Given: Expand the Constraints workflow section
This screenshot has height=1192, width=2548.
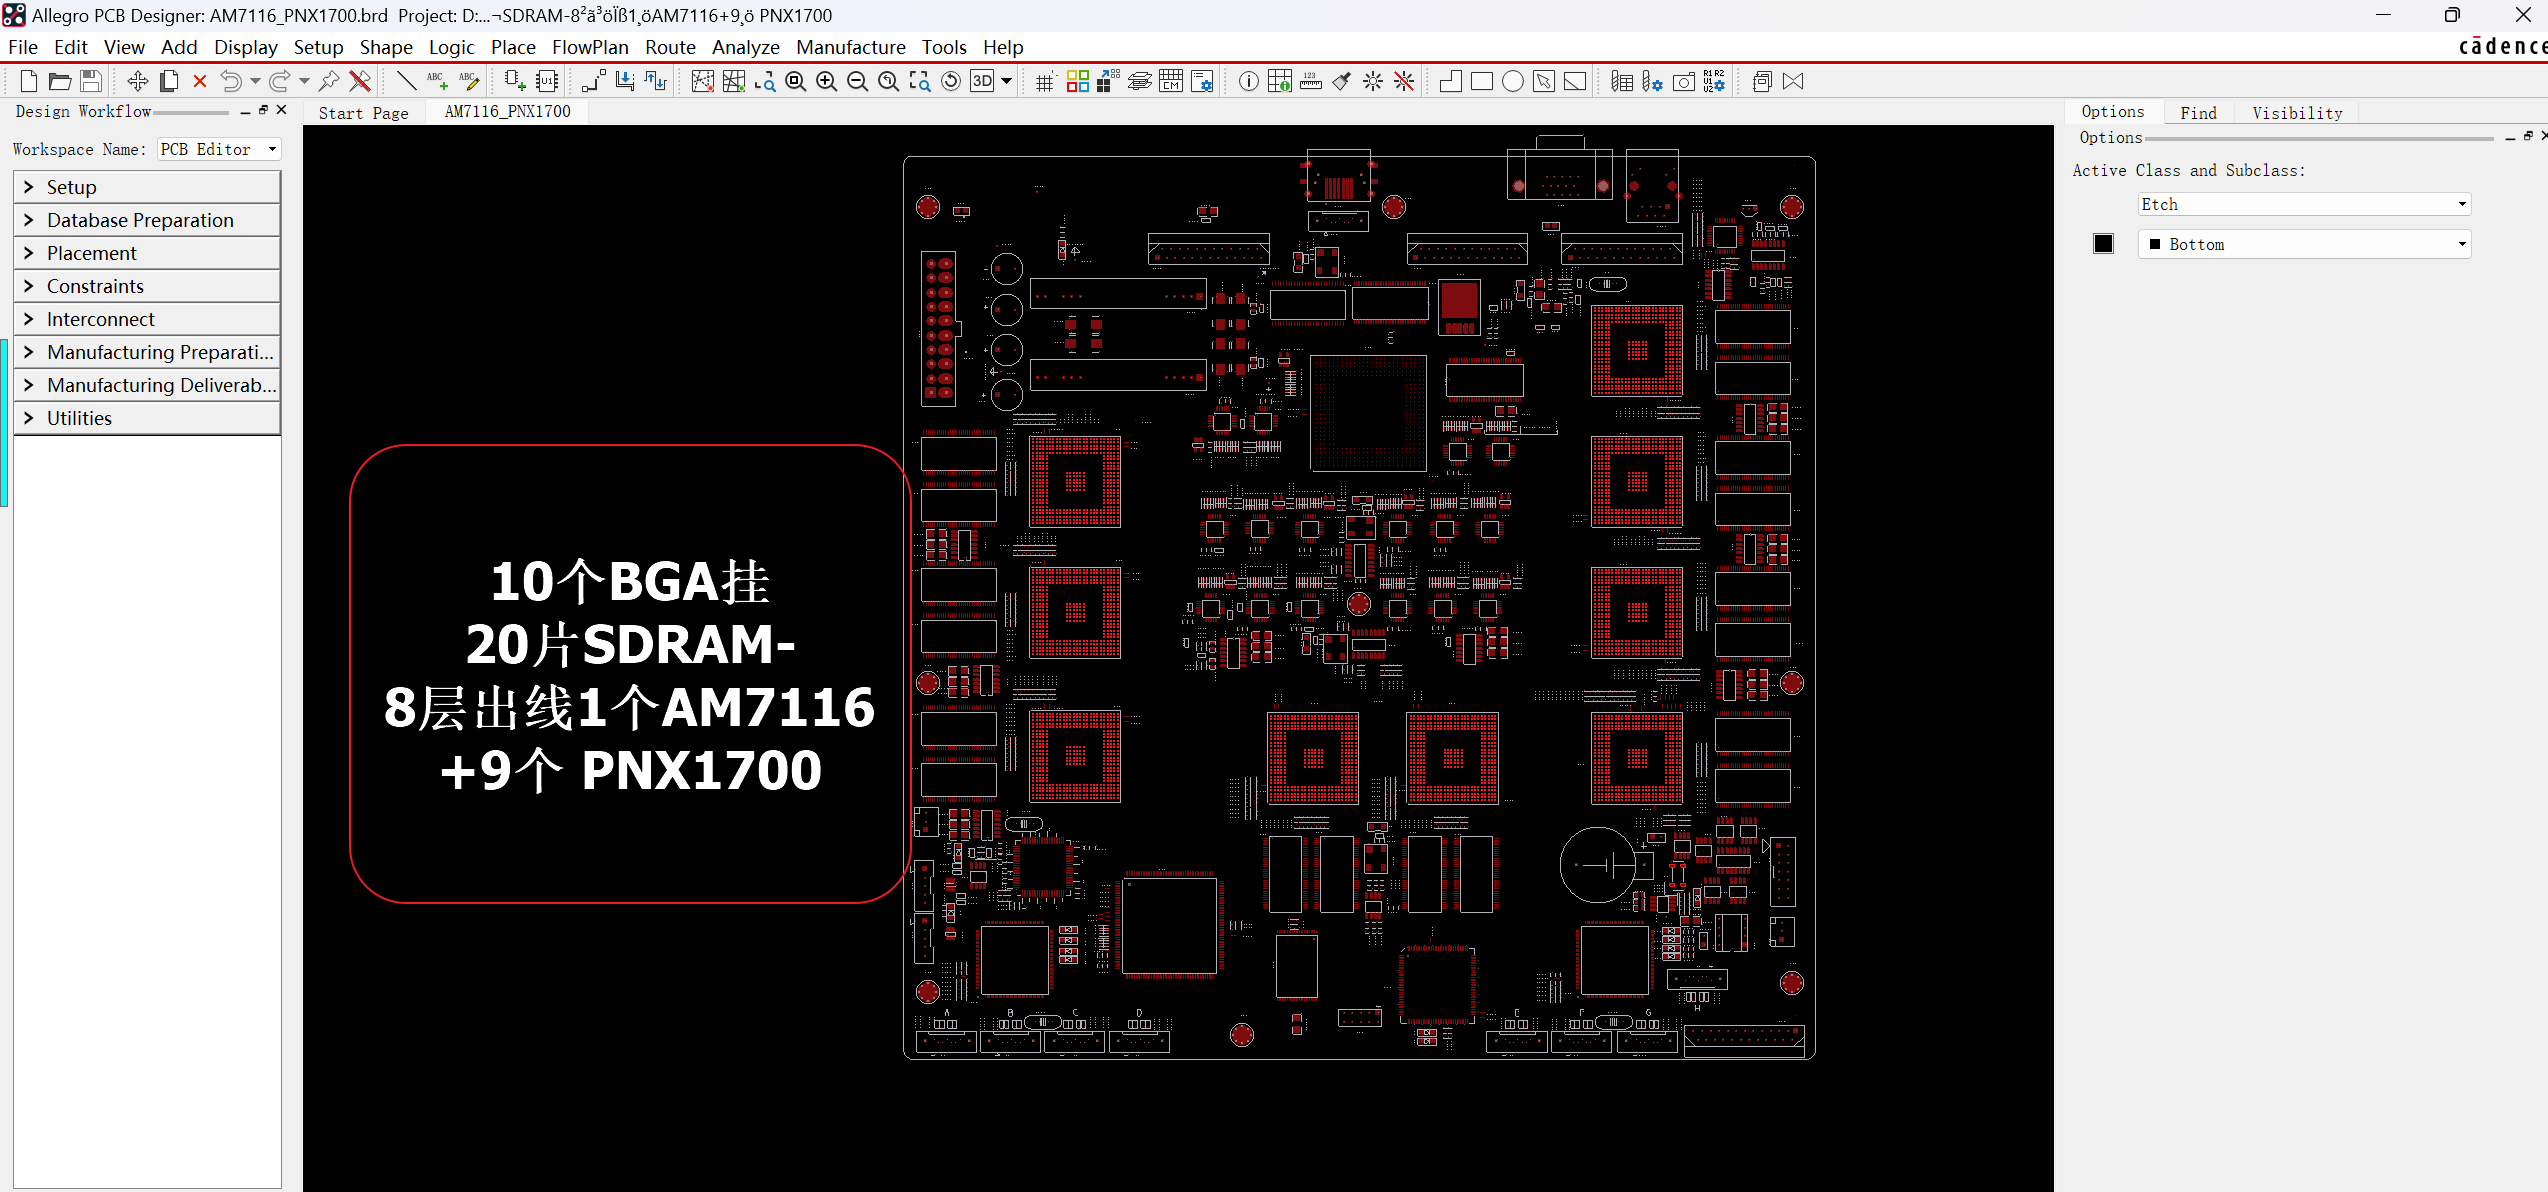Looking at the screenshot, I should pyautogui.click(x=147, y=286).
